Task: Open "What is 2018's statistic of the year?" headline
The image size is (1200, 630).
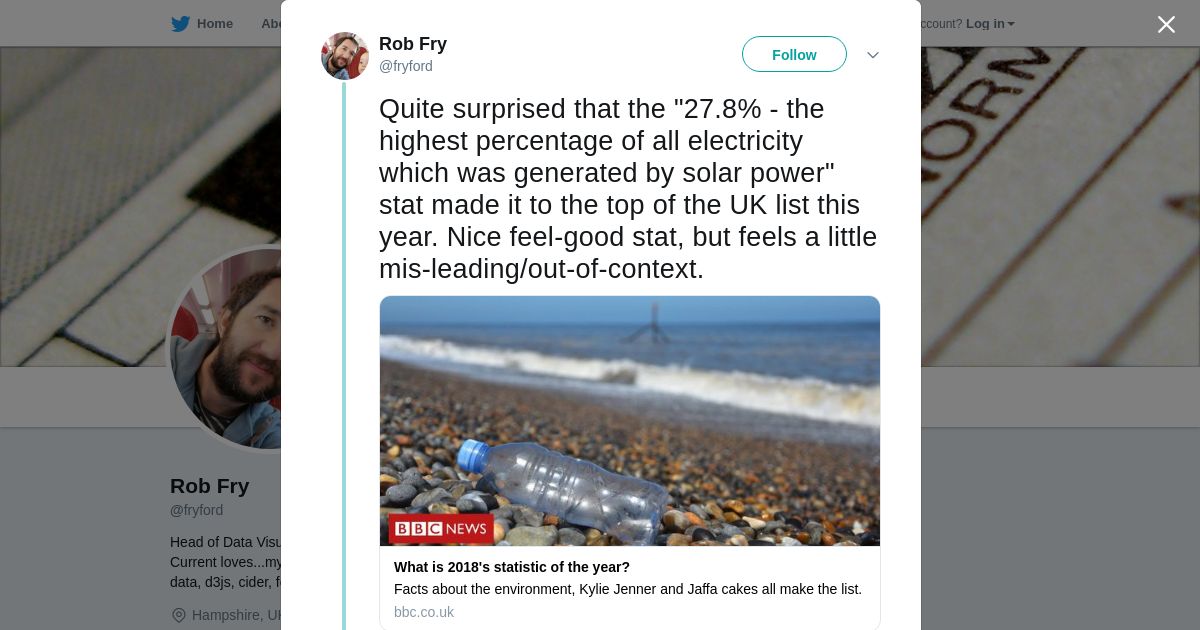Action: [512, 567]
